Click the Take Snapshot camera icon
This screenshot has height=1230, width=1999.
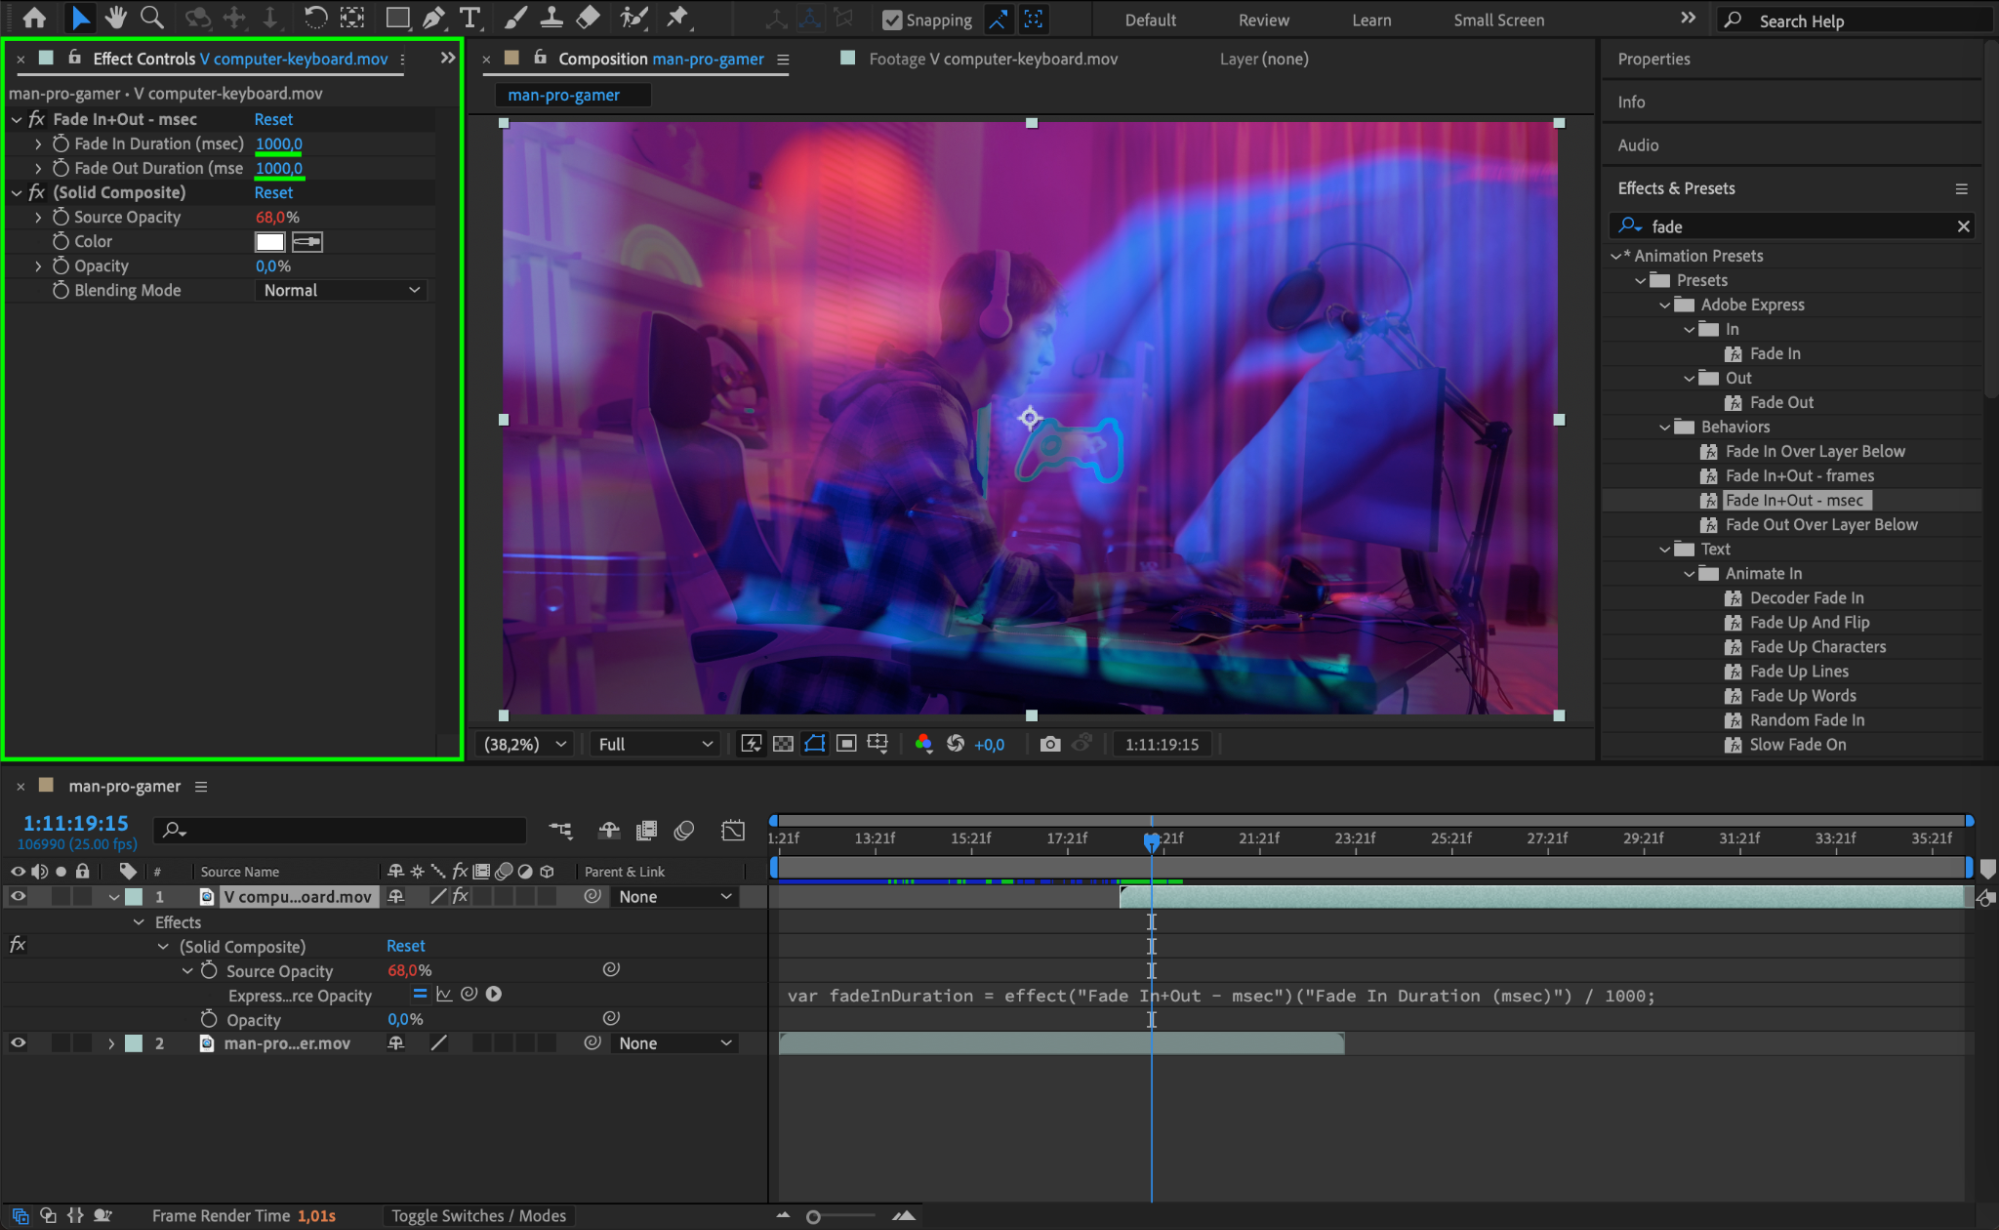(x=1049, y=744)
